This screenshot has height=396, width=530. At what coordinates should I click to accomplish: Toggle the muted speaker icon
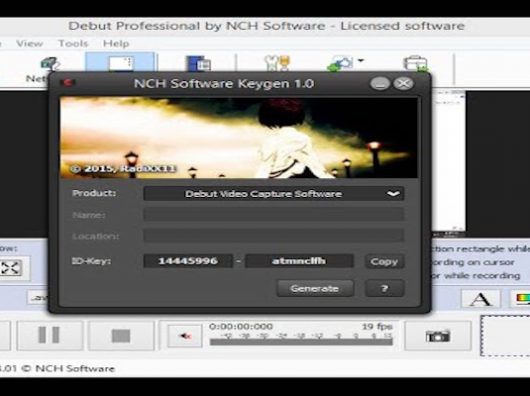click(185, 336)
